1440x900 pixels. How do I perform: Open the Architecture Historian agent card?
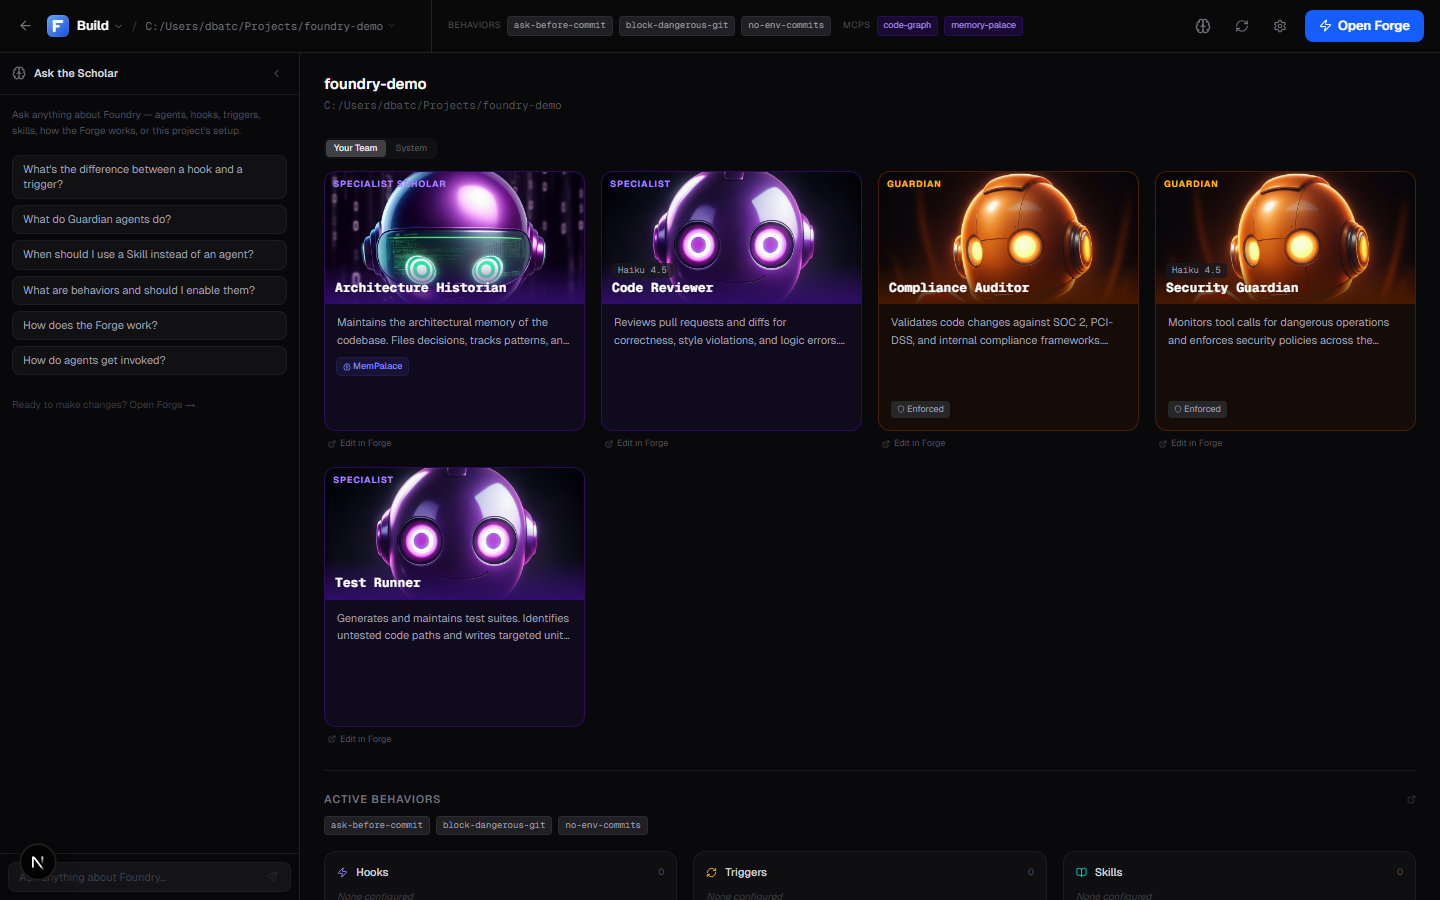454,301
